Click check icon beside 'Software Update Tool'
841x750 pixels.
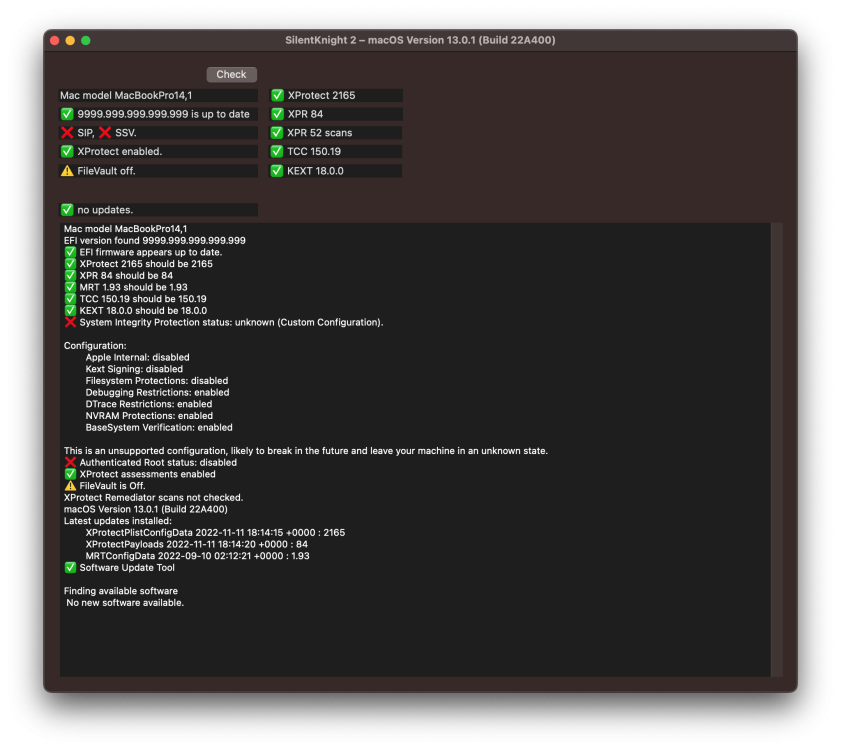(x=70, y=567)
